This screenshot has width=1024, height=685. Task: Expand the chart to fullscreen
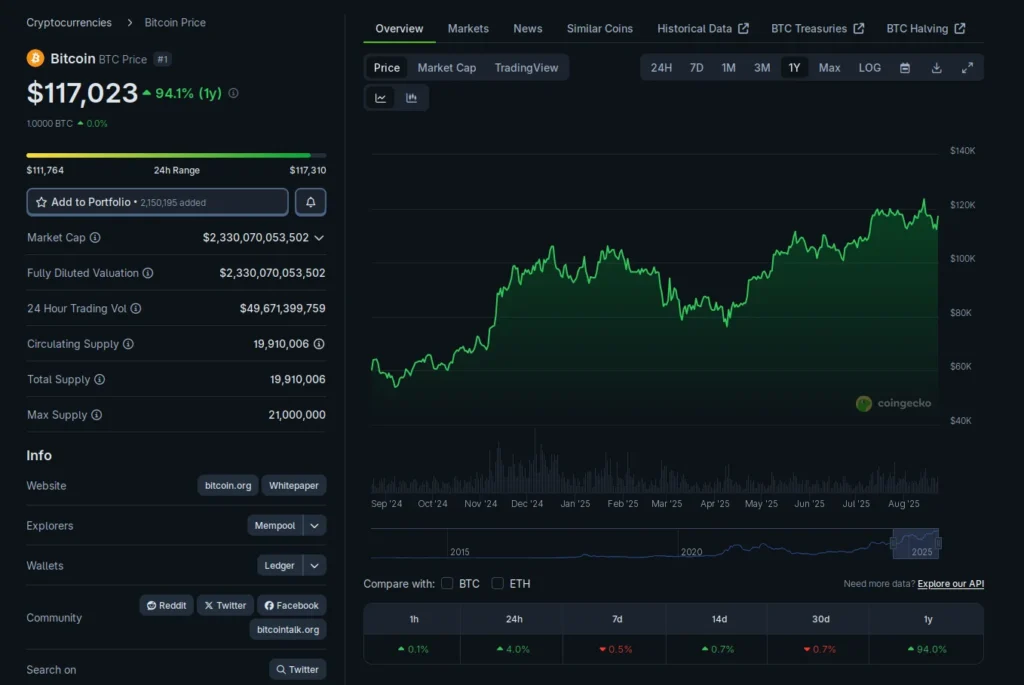tap(967, 68)
